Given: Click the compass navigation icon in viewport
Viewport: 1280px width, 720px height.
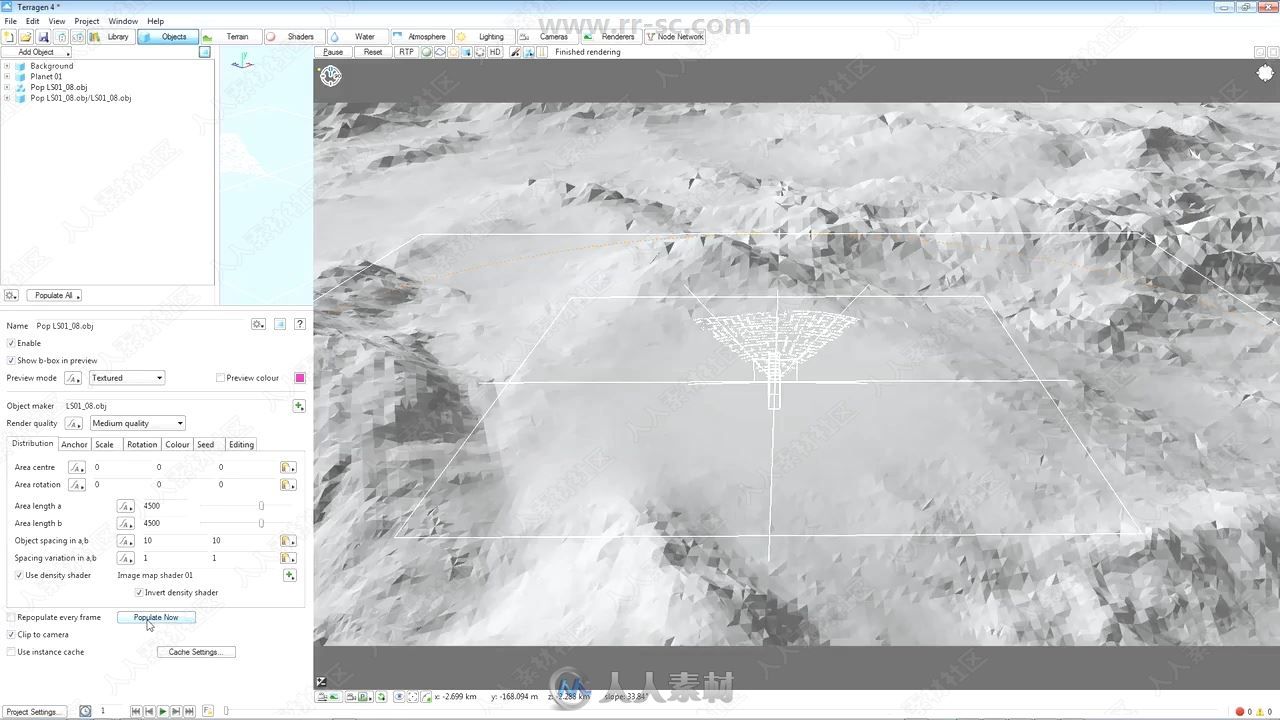Looking at the screenshot, I should coord(330,75).
